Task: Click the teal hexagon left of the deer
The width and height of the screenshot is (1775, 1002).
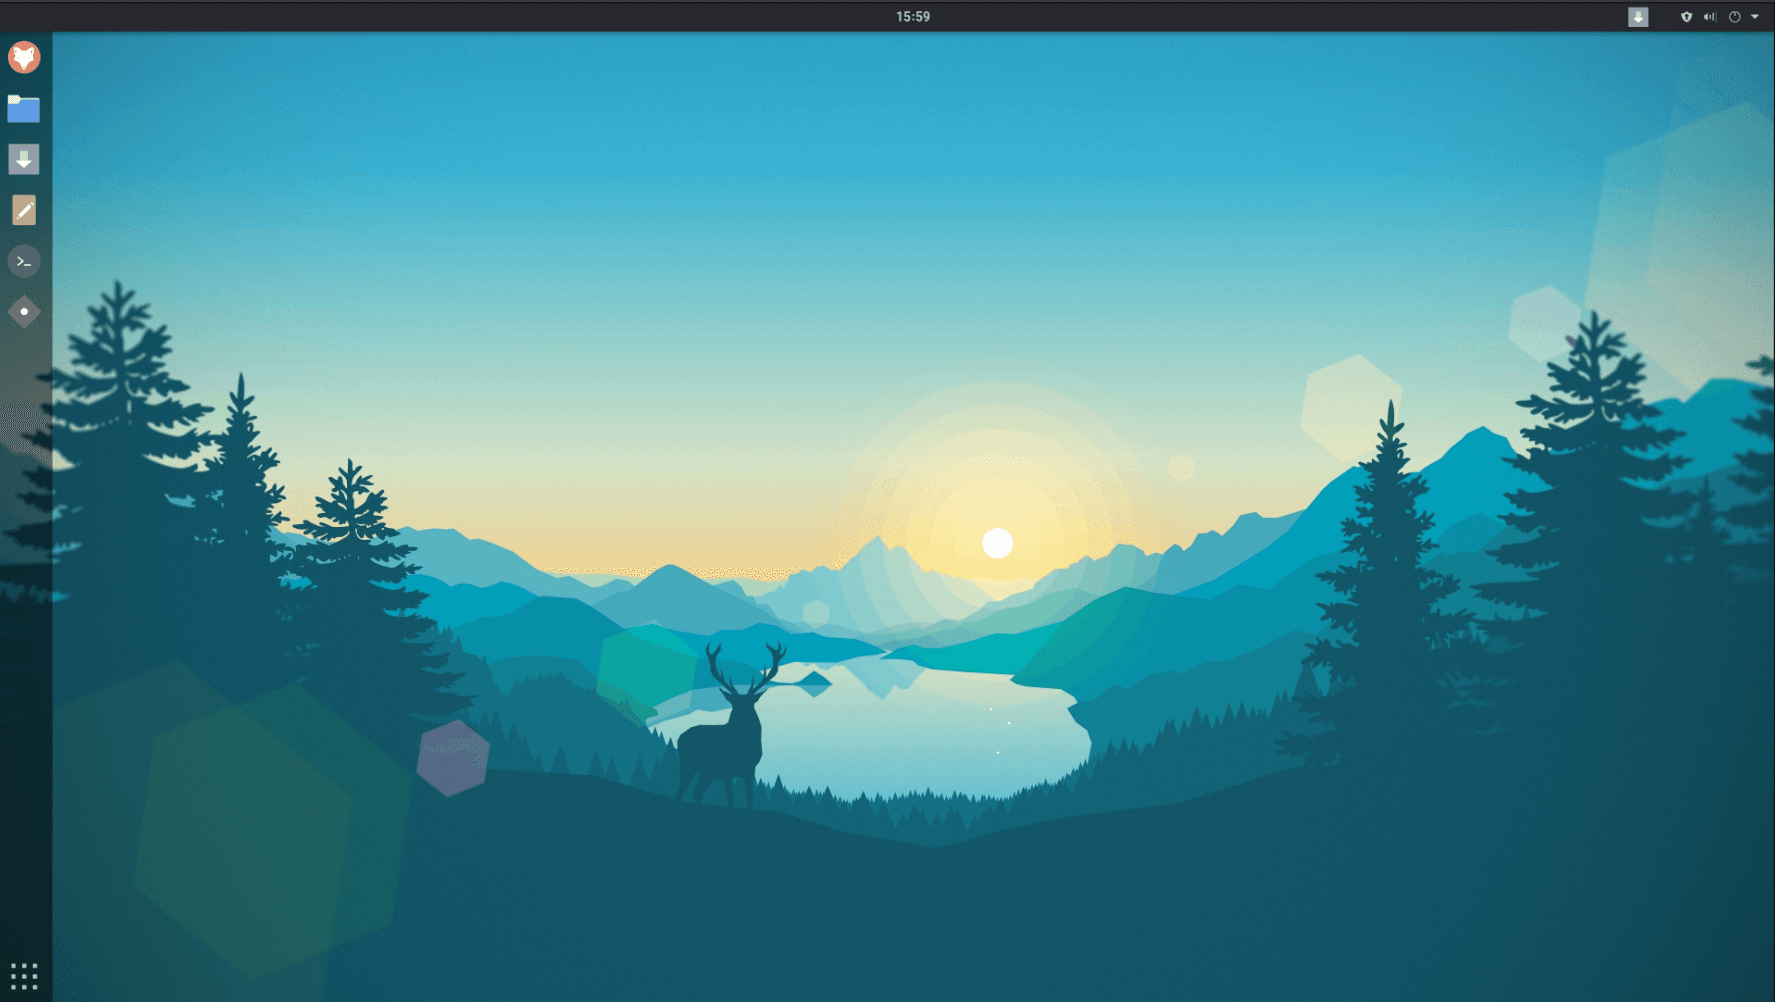Action: point(645,670)
